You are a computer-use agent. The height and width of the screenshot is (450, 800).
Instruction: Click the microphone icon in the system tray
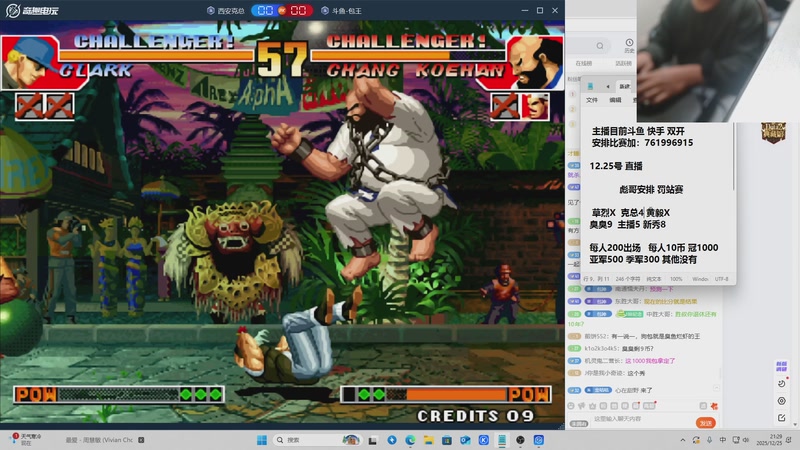point(710,440)
